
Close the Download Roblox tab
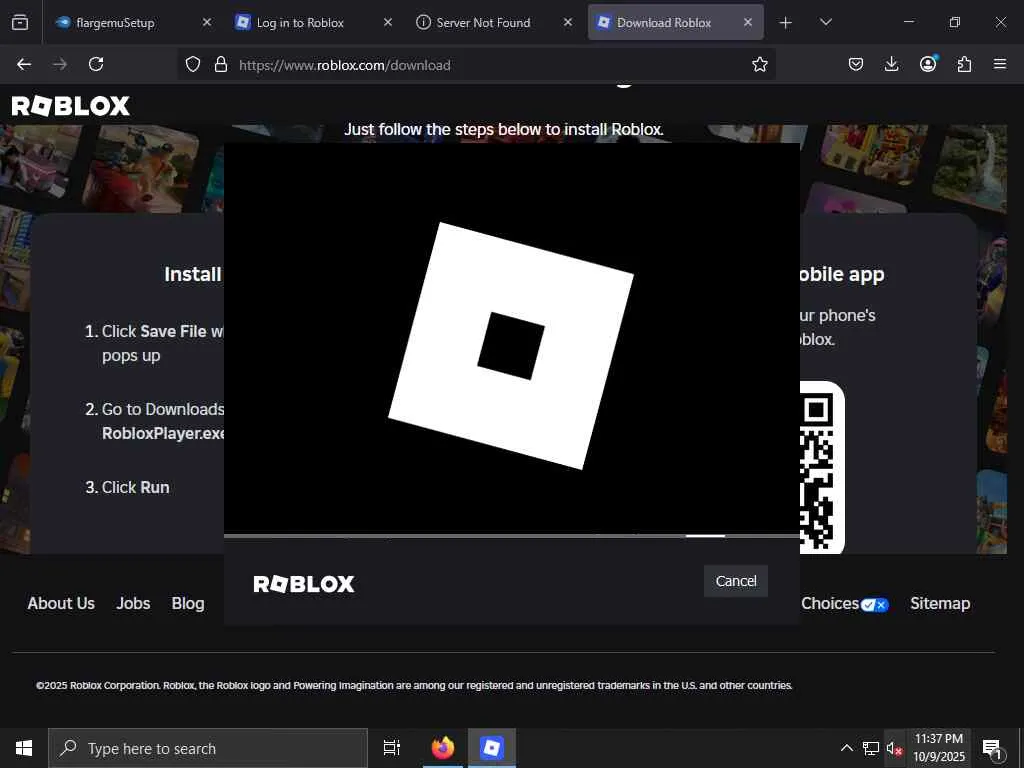[748, 22]
